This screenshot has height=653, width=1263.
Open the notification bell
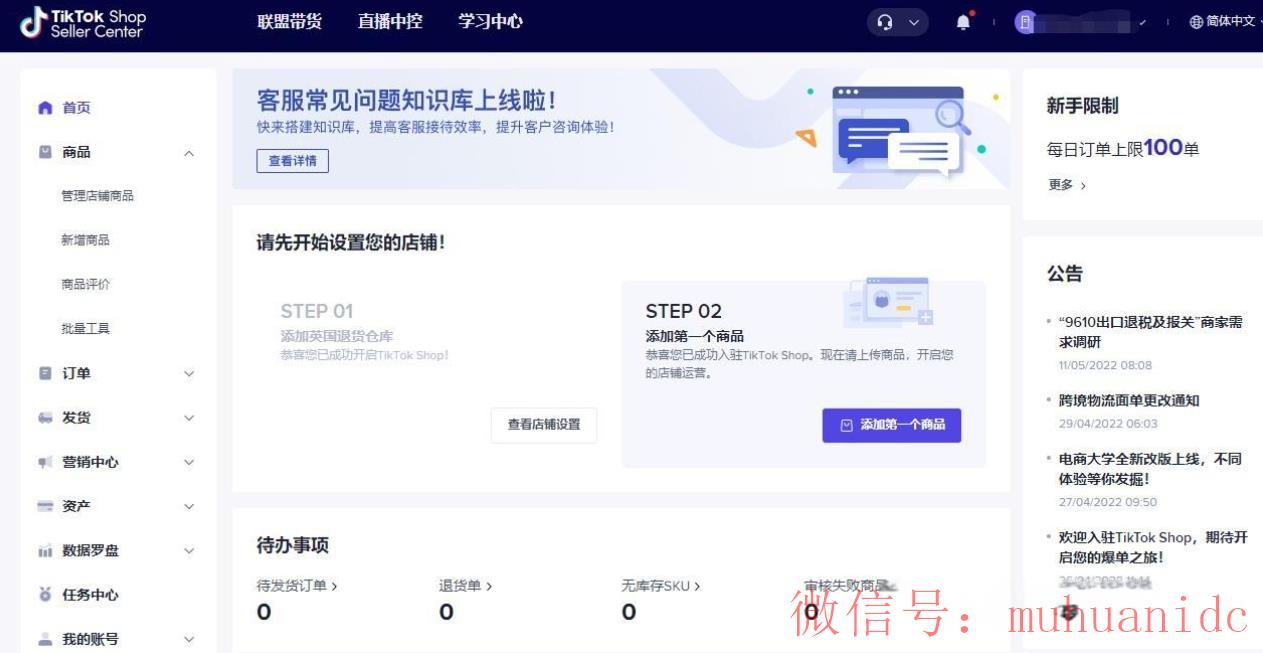click(x=963, y=22)
